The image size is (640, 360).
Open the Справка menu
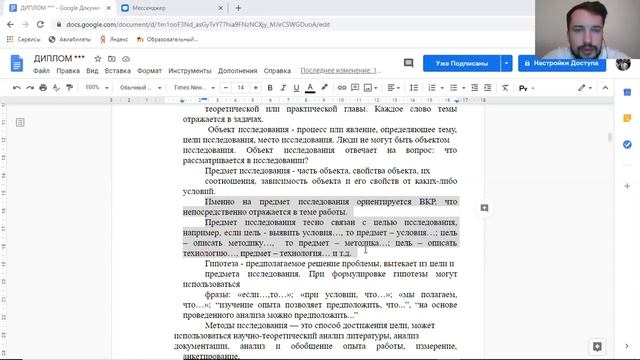click(277, 71)
